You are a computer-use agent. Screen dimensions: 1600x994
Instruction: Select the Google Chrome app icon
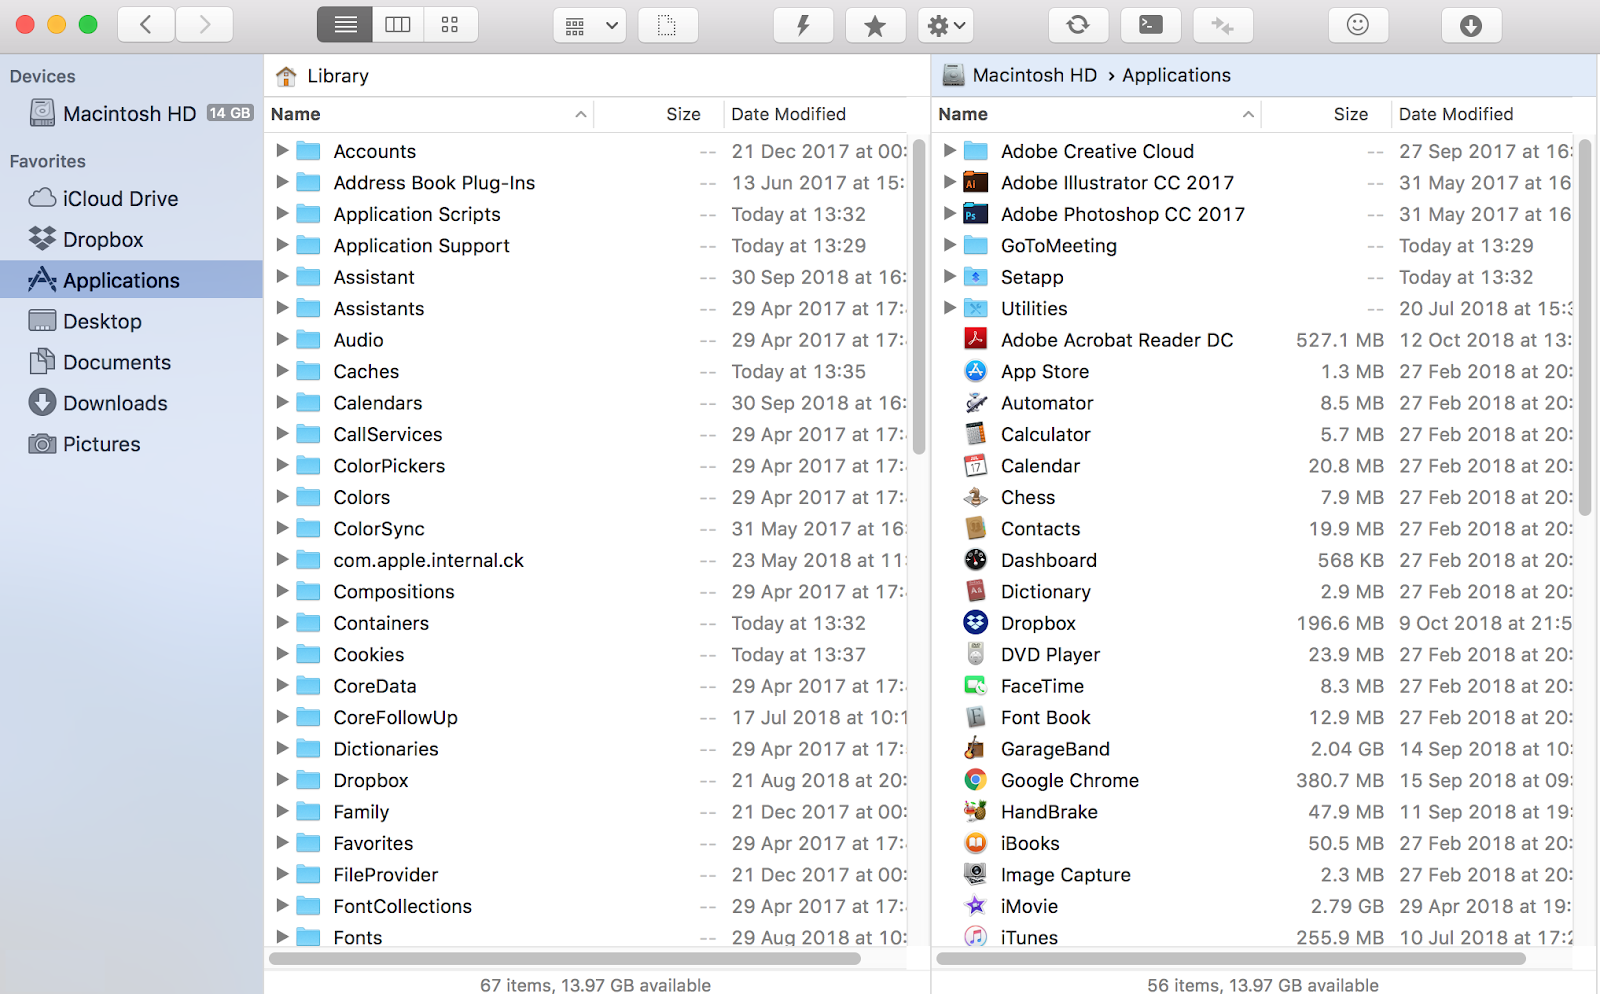point(976,780)
